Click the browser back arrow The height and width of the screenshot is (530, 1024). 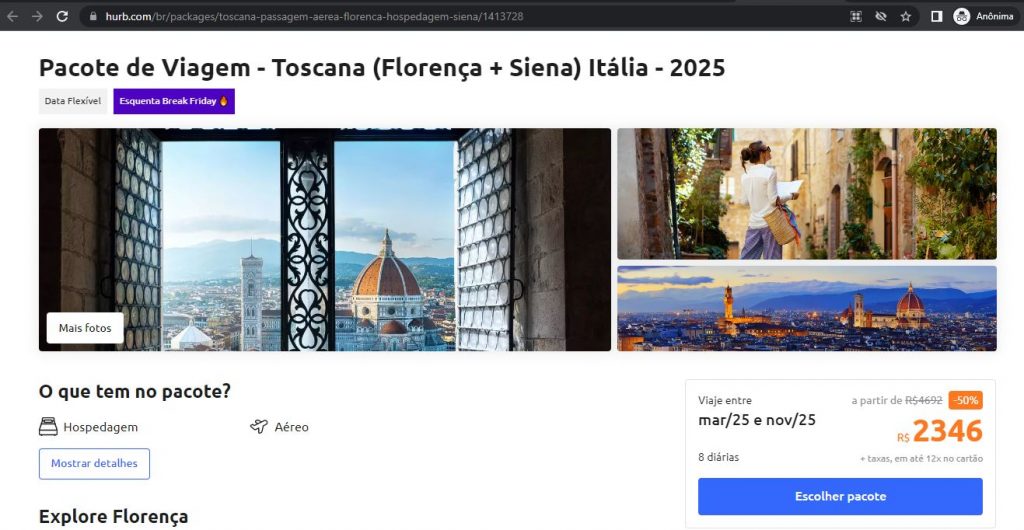(12, 16)
